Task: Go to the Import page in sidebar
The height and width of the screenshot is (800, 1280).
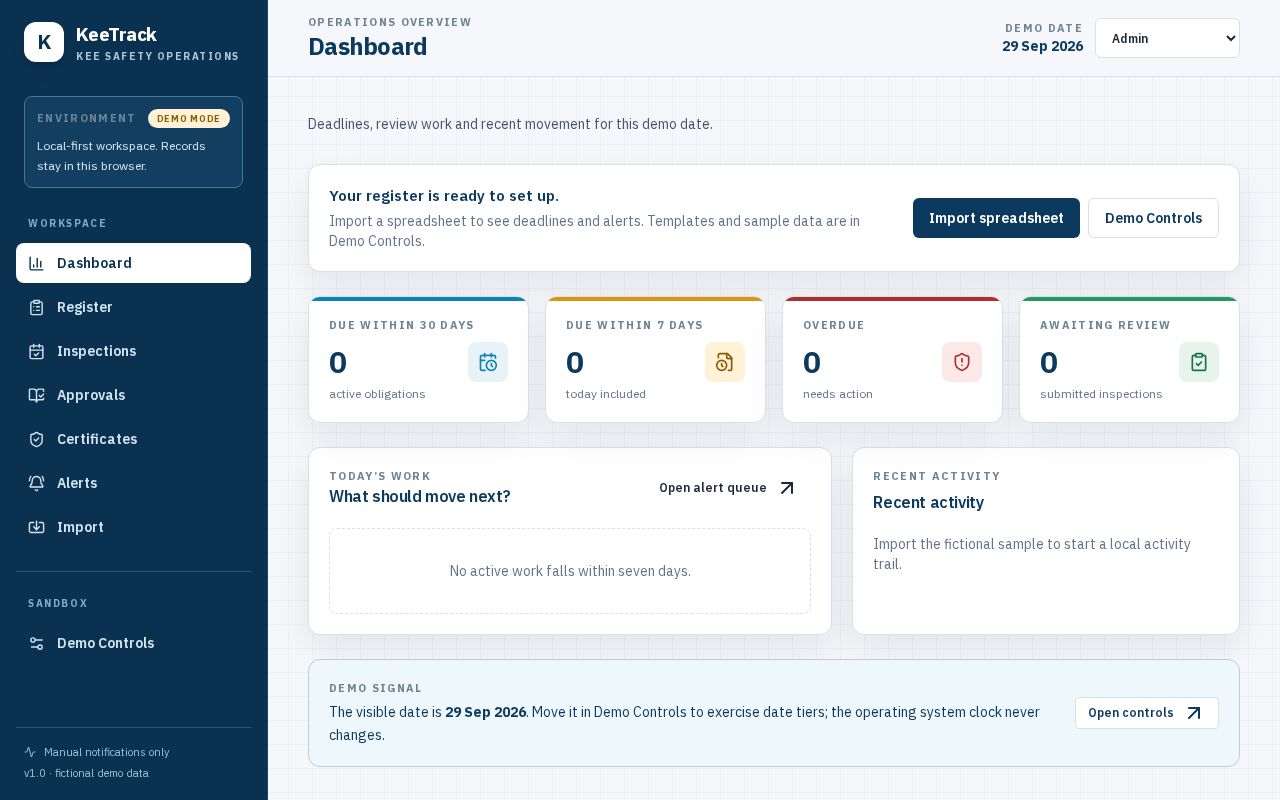Action: tap(133, 527)
